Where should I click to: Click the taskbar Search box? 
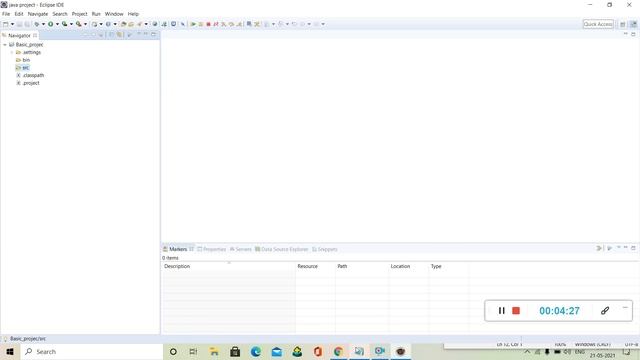[x=91, y=351]
